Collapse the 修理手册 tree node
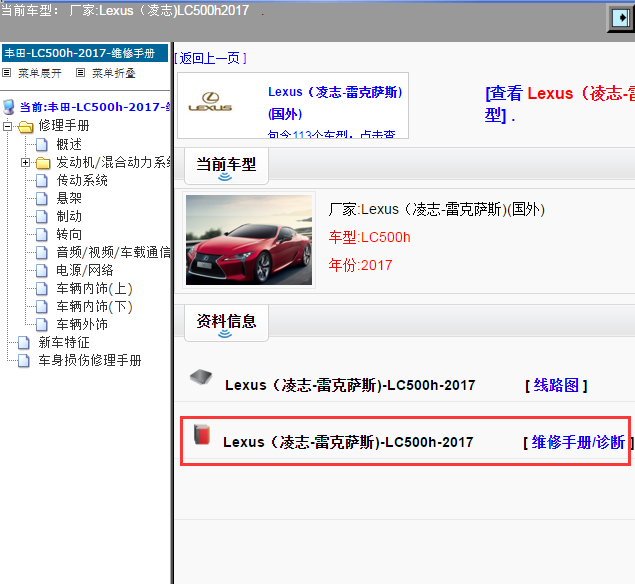Screen dimensions: 635x584 pos(7,126)
